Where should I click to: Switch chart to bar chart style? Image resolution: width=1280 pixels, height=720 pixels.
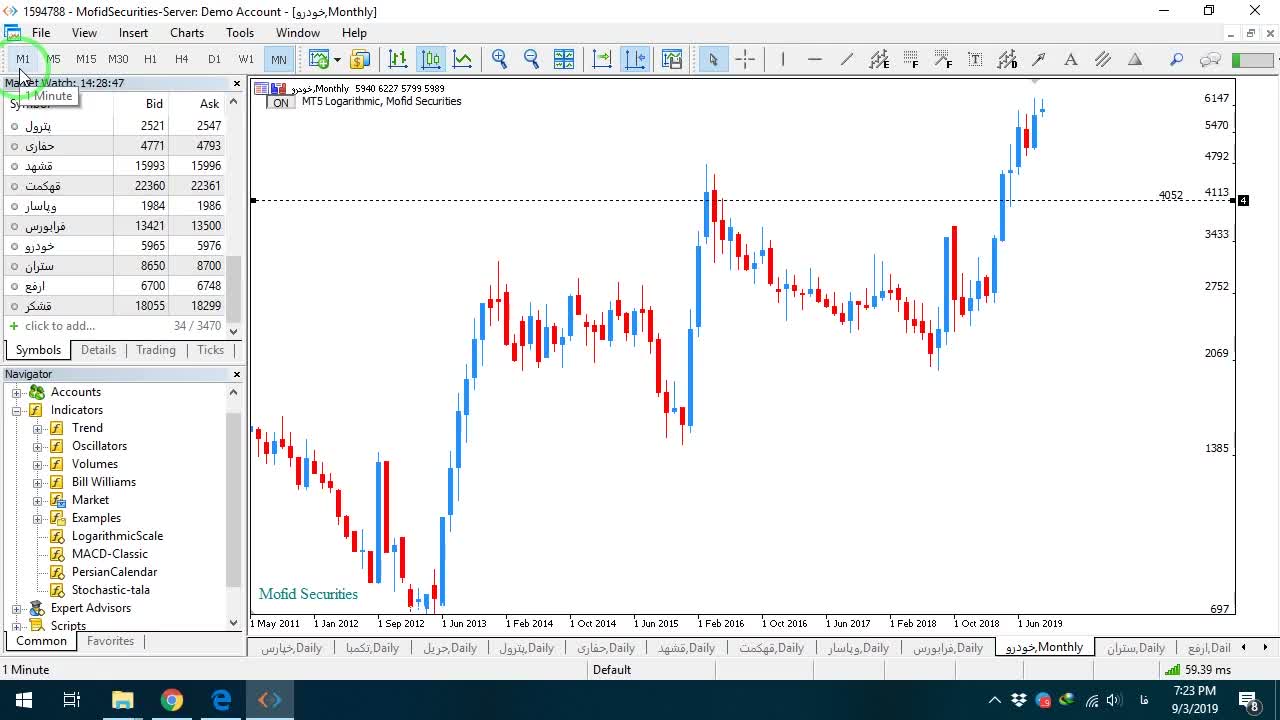(398, 59)
